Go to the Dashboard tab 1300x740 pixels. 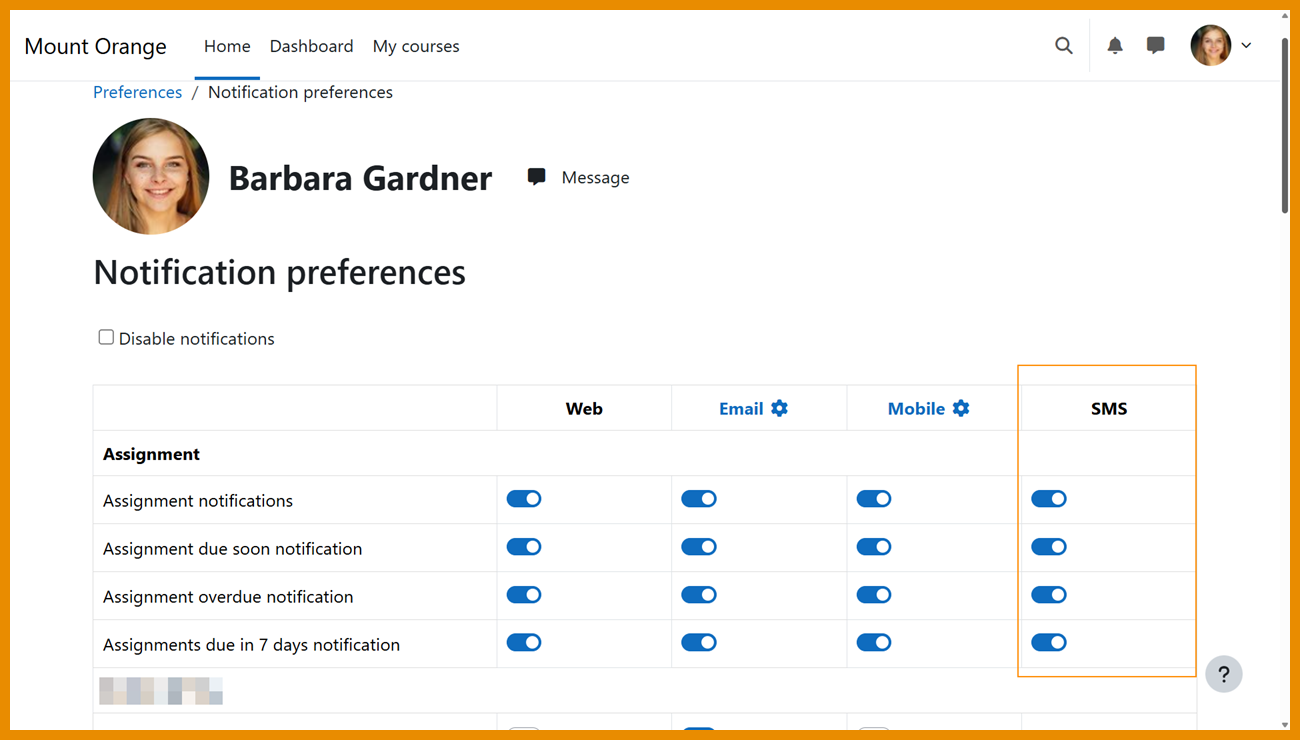[311, 46]
